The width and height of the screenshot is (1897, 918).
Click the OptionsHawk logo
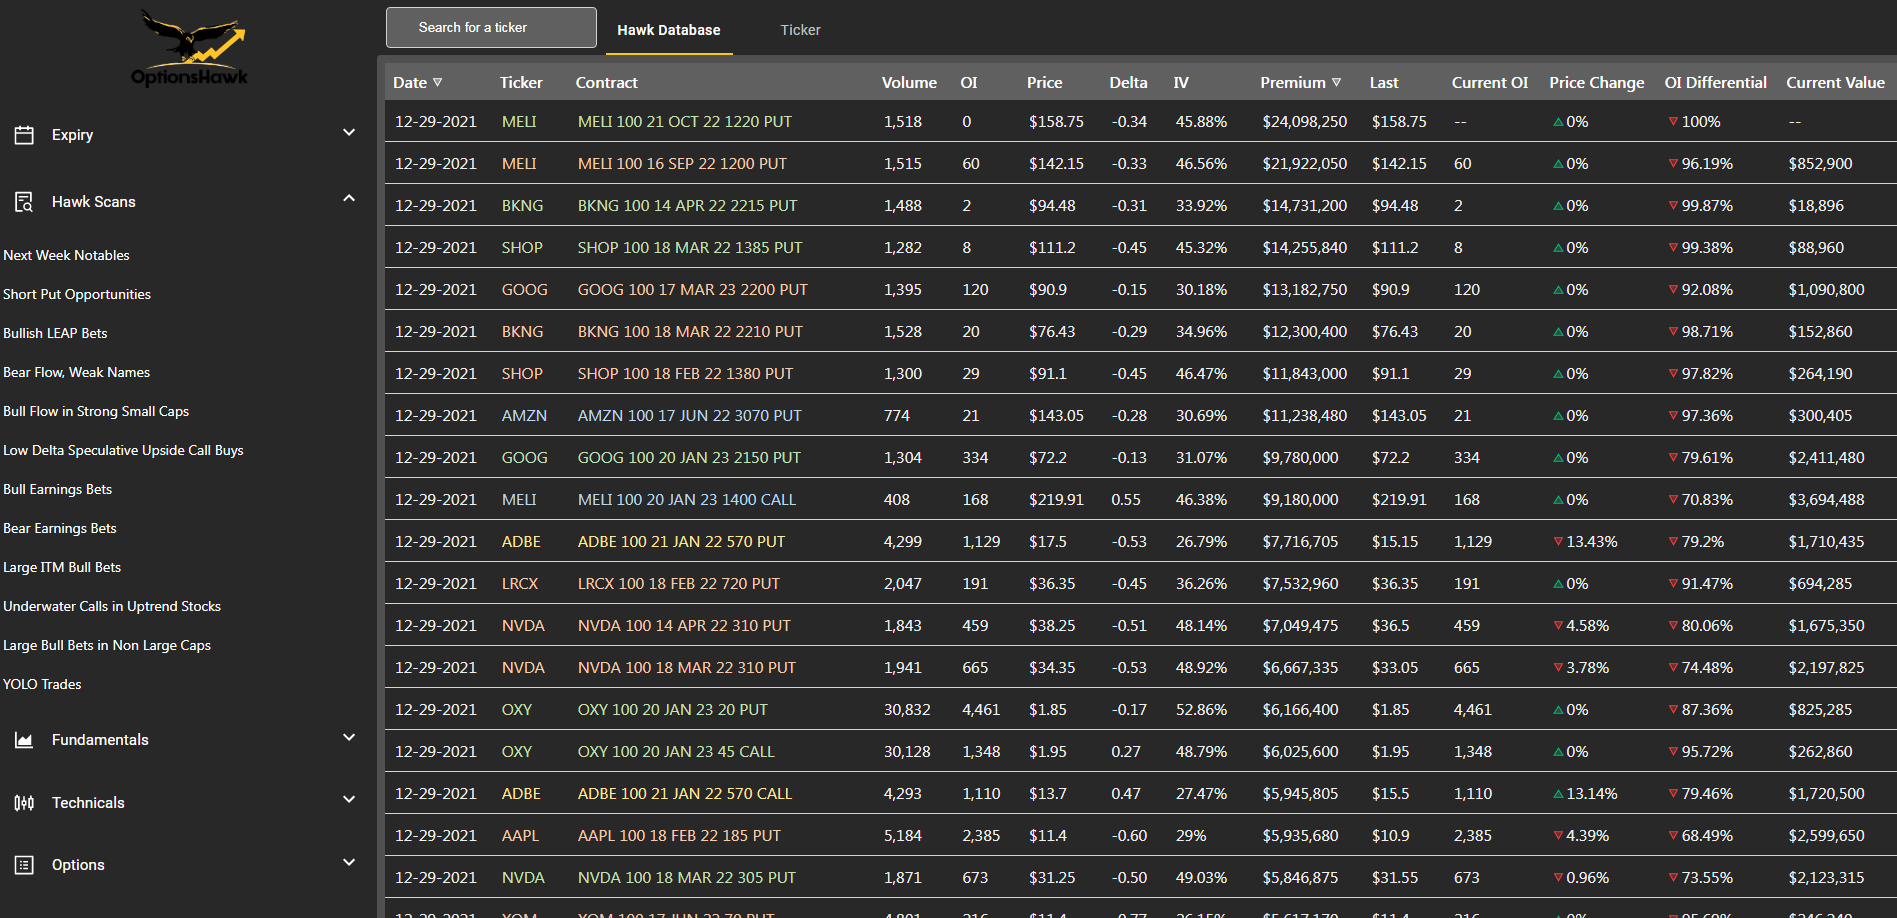[x=189, y=48]
